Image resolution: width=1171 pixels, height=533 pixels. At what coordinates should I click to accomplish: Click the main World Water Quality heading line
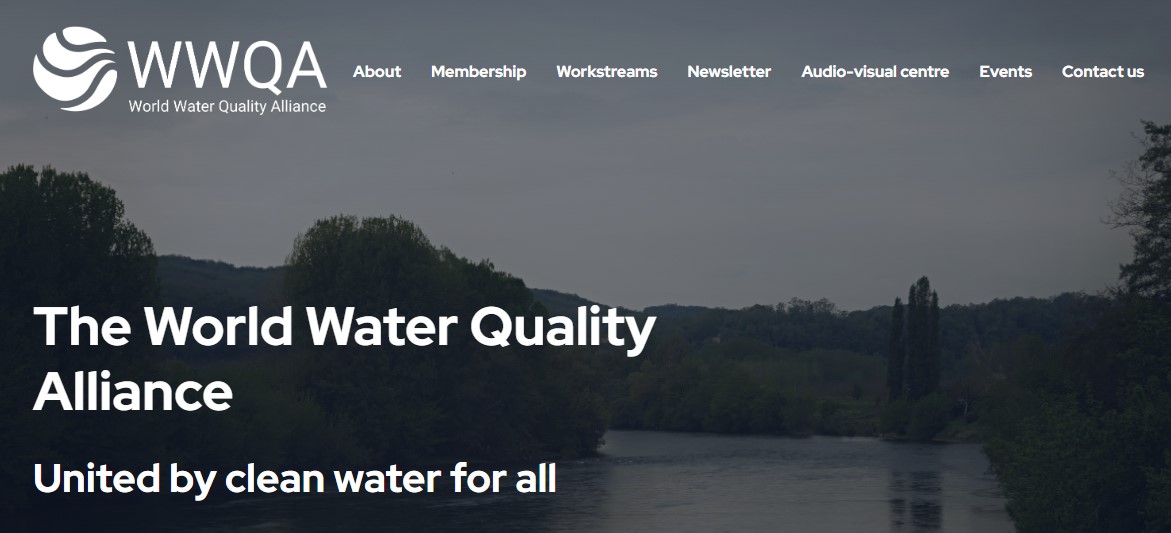pyautogui.click(x=344, y=328)
